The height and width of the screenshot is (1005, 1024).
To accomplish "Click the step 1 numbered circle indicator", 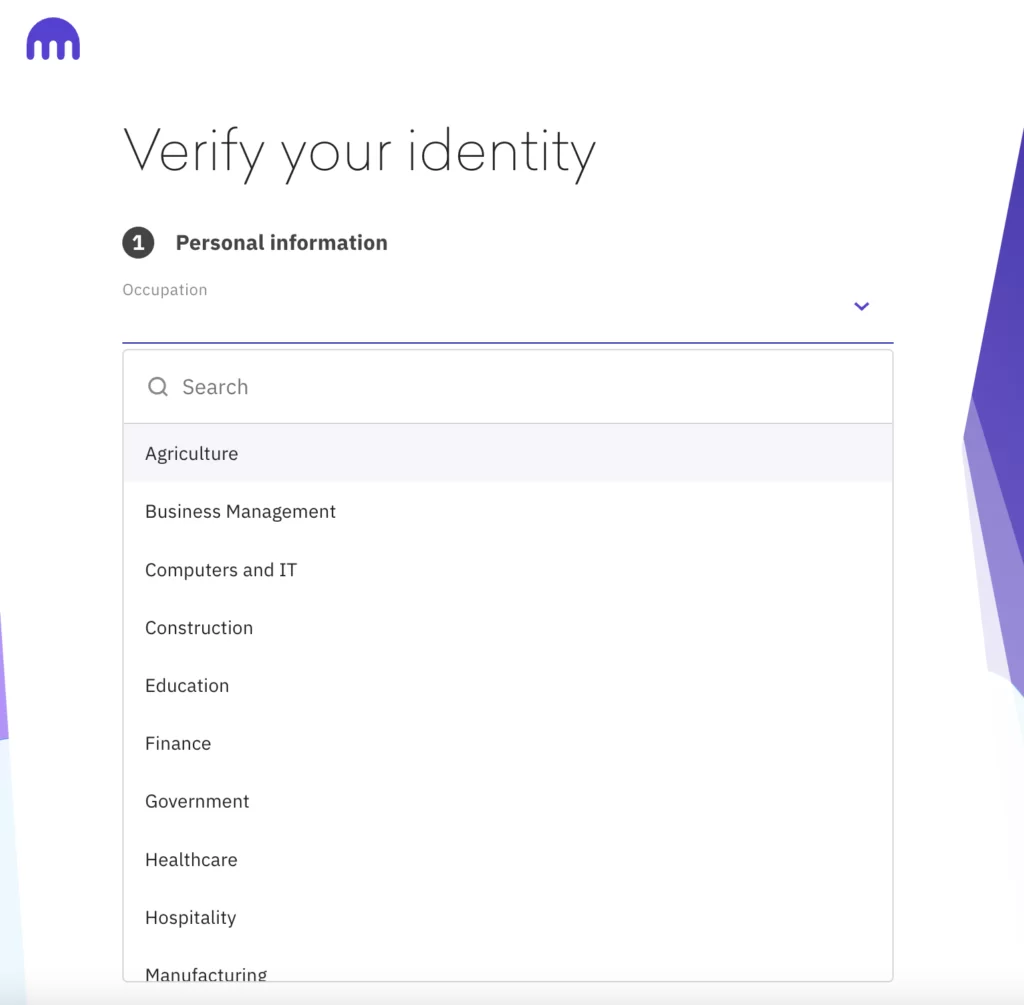I will [138, 242].
